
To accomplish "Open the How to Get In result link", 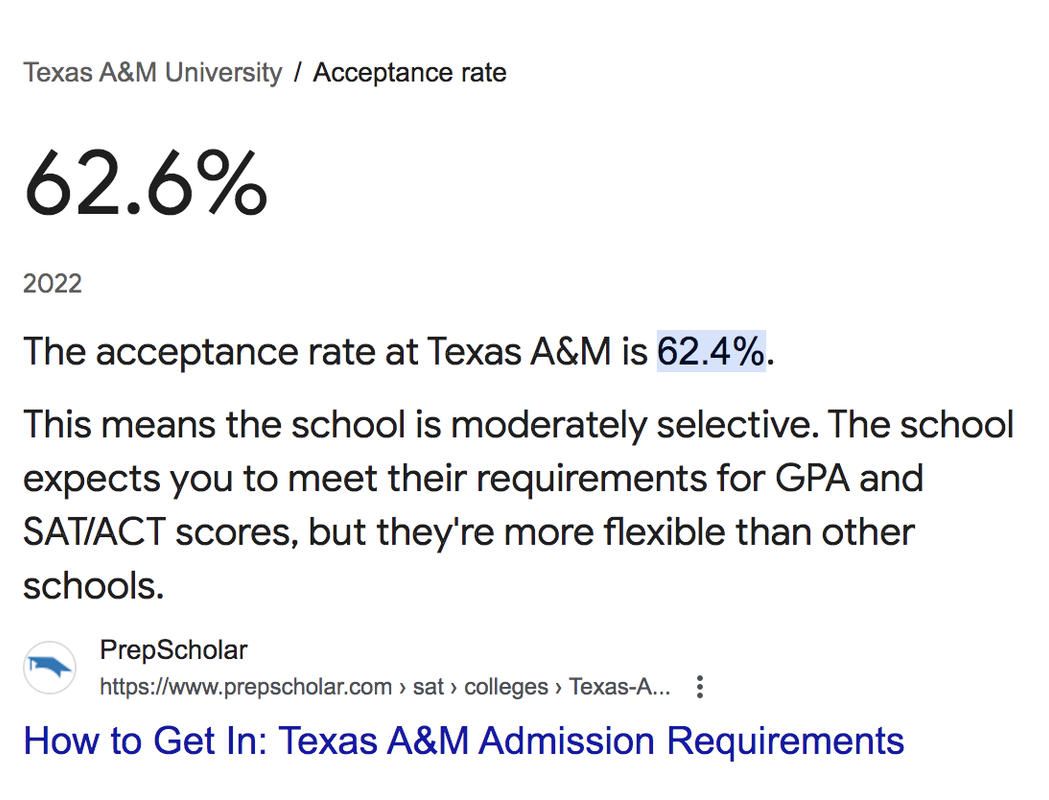I will point(463,741).
